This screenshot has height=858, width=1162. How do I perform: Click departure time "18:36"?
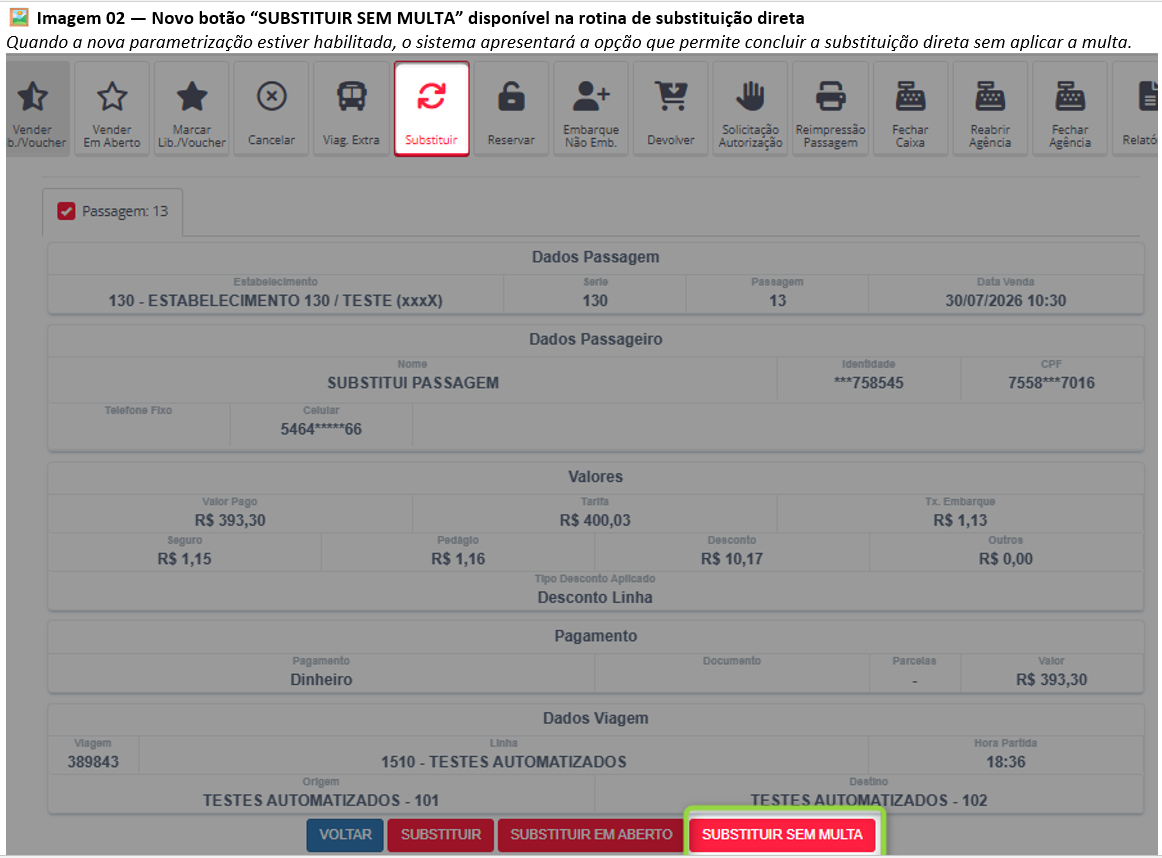click(x=1006, y=762)
